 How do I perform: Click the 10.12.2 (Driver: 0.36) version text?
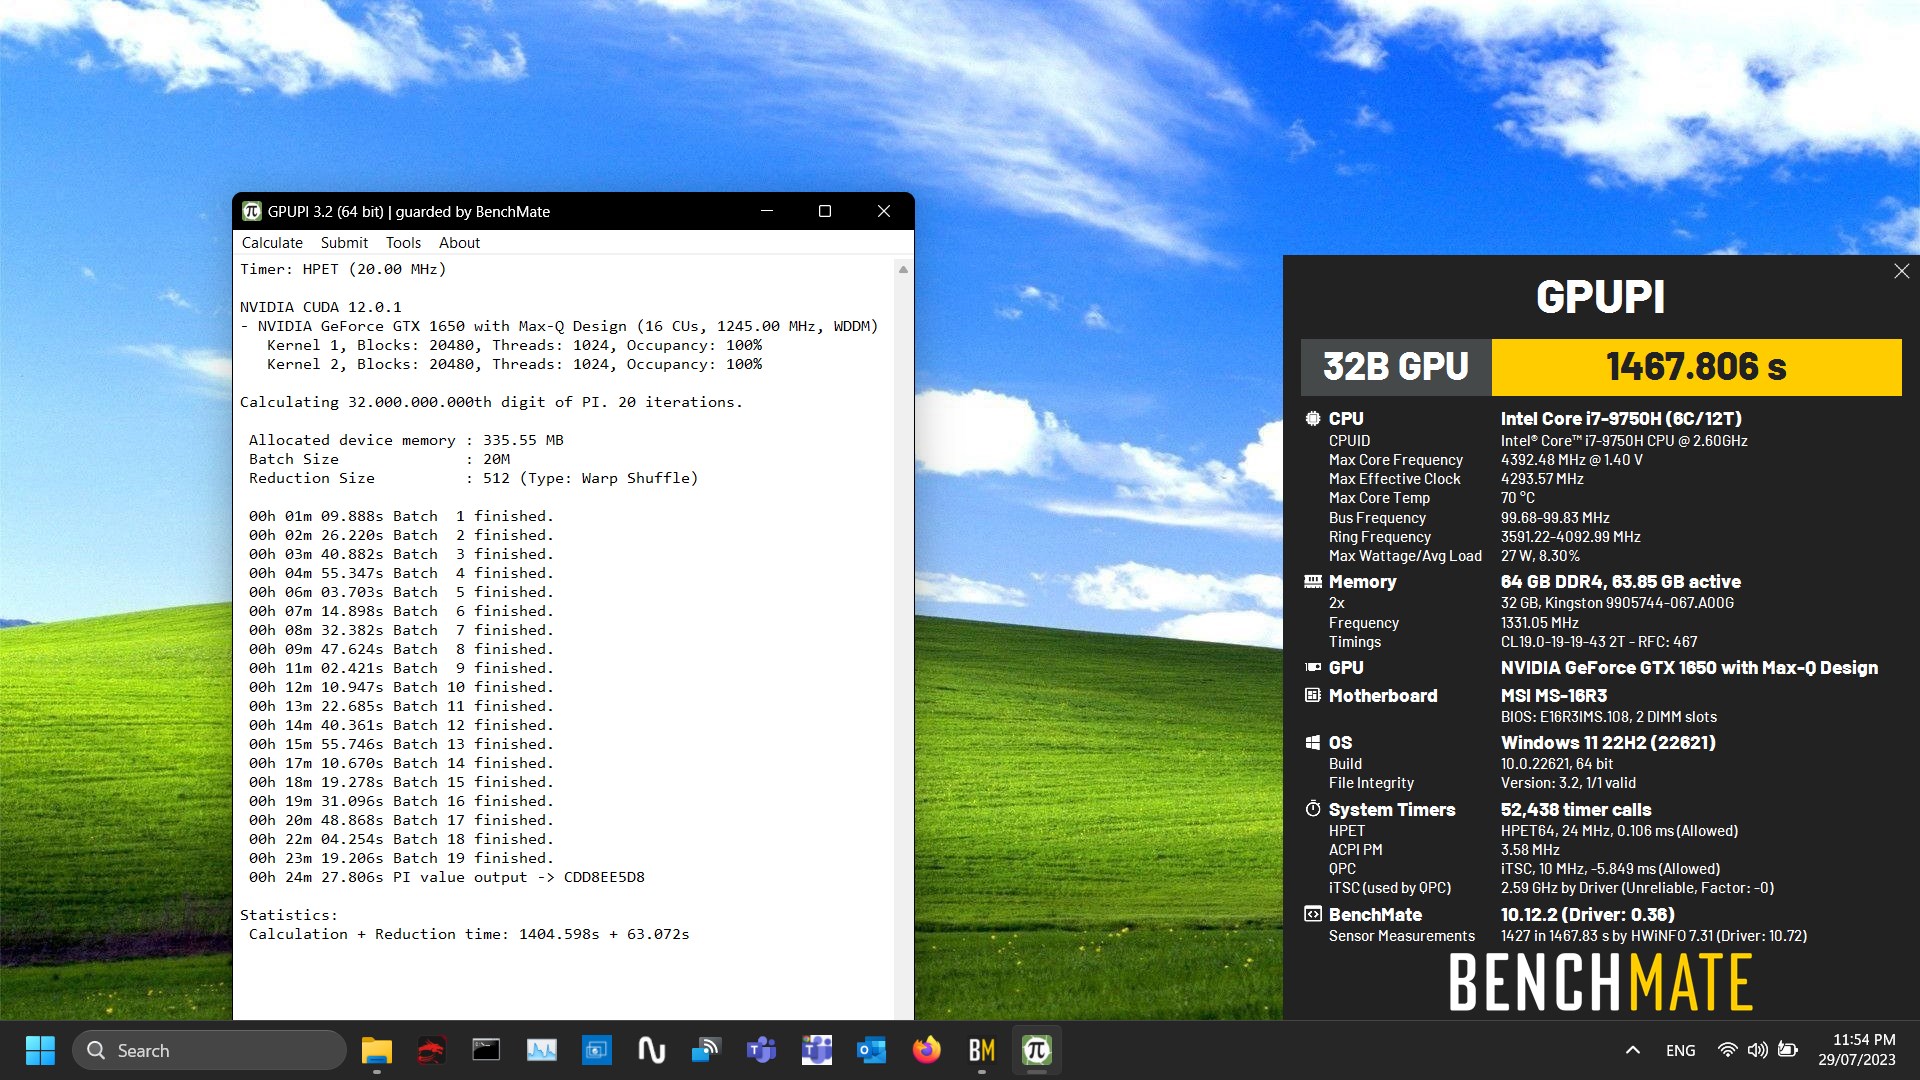[1587, 914]
